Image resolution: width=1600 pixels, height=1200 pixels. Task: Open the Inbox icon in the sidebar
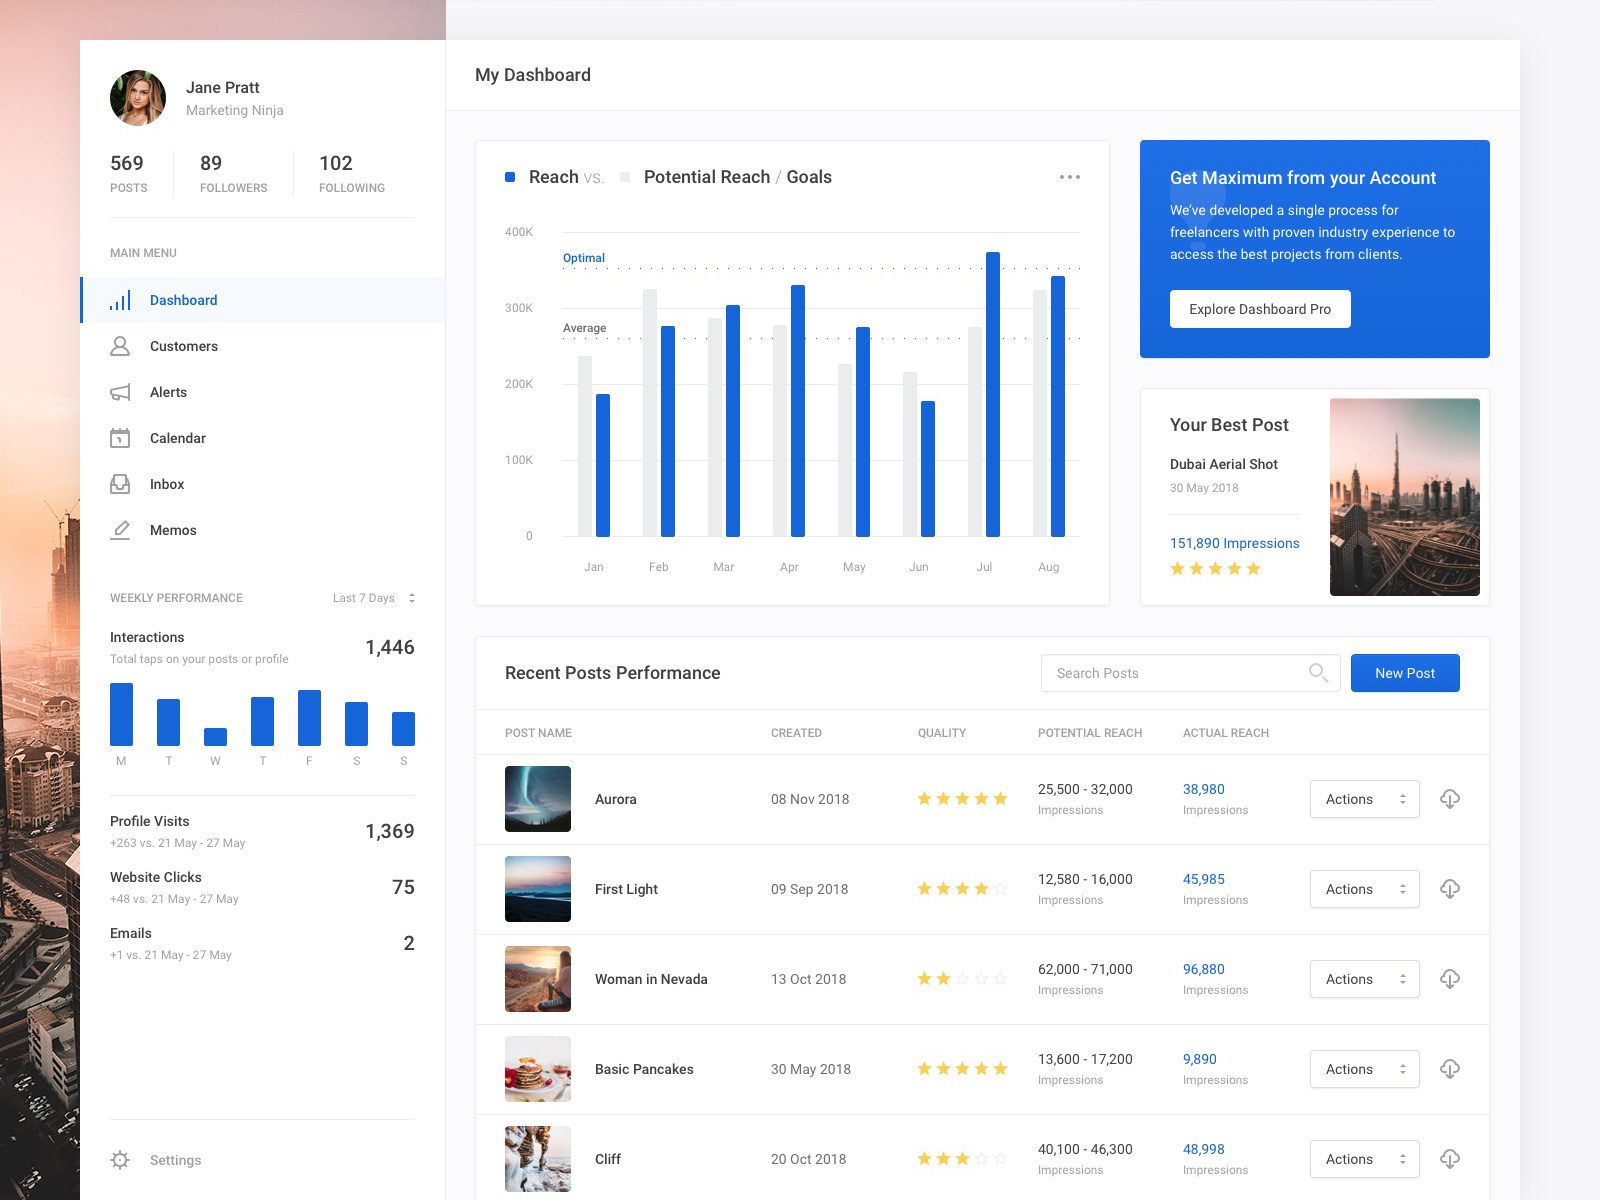(120, 484)
